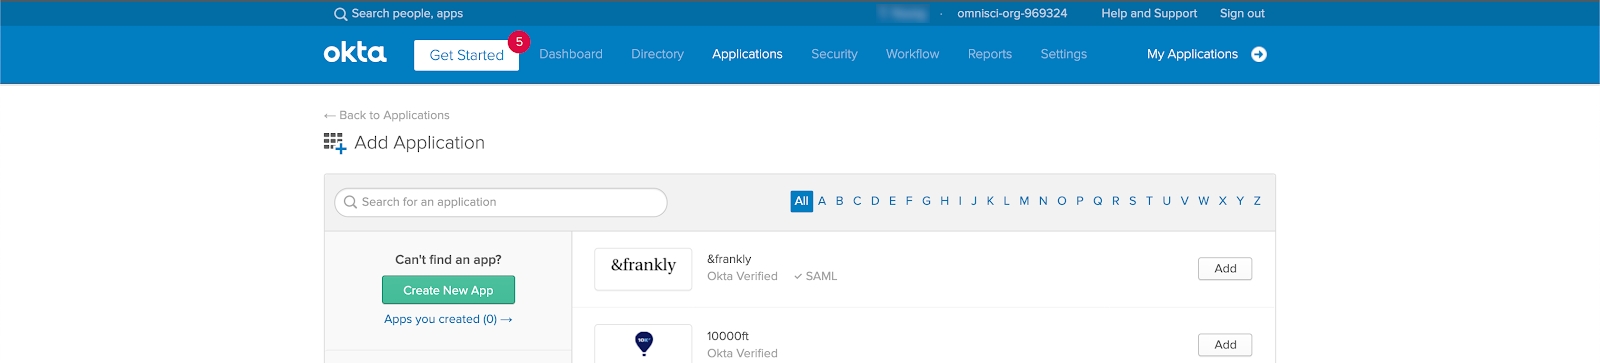Open the Directory menu
The height and width of the screenshot is (363, 1600).
click(657, 54)
